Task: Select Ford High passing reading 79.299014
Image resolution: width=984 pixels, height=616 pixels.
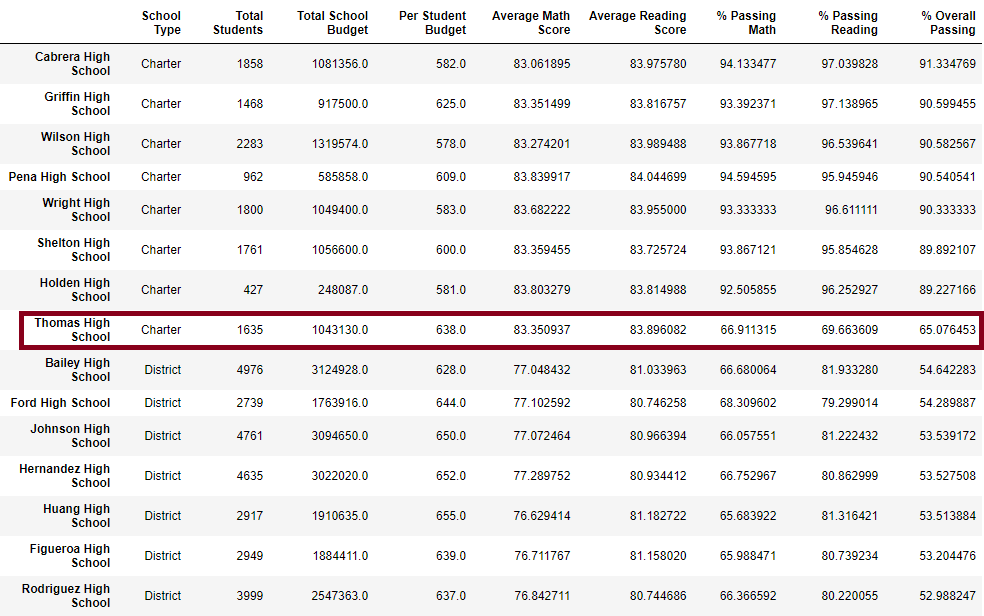Action: [x=850, y=403]
